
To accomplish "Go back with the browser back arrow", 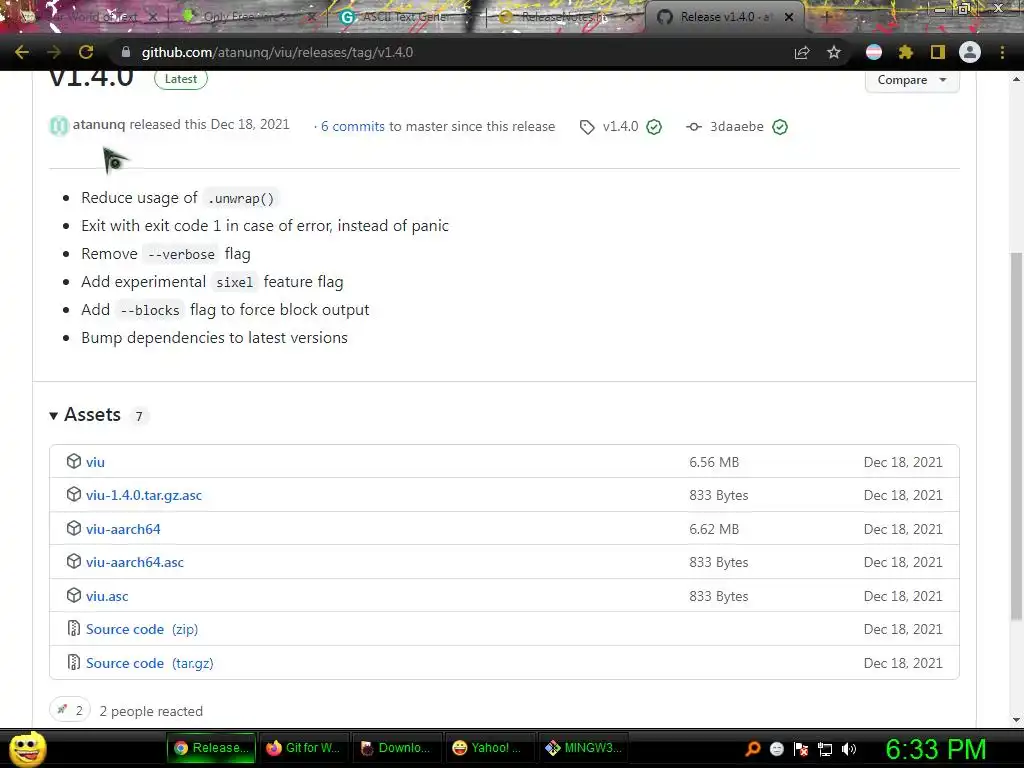I will [22, 52].
